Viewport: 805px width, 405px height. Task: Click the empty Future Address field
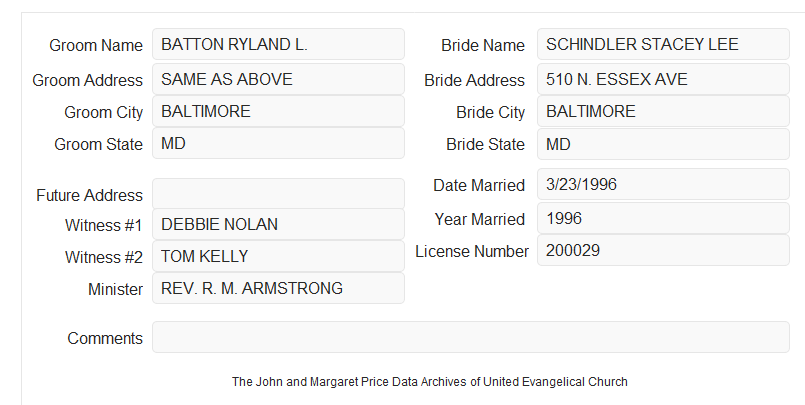(278, 194)
